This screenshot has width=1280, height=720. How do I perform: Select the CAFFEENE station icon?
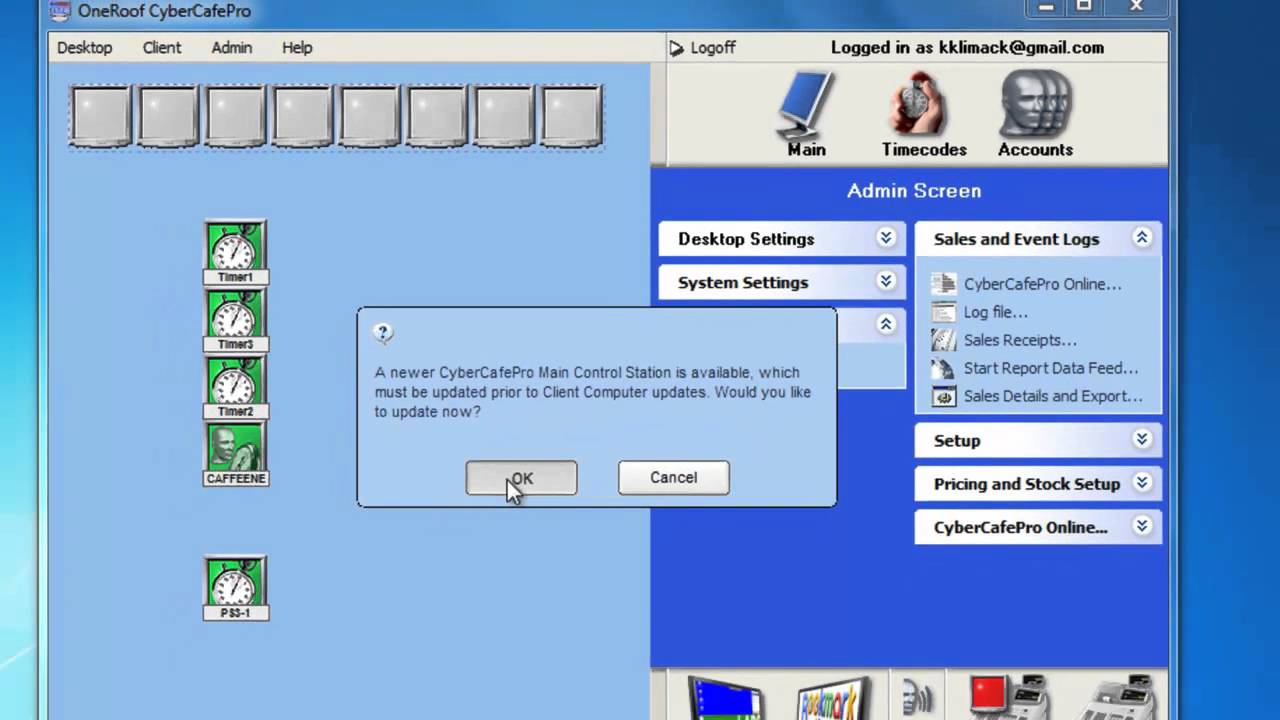(x=236, y=454)
